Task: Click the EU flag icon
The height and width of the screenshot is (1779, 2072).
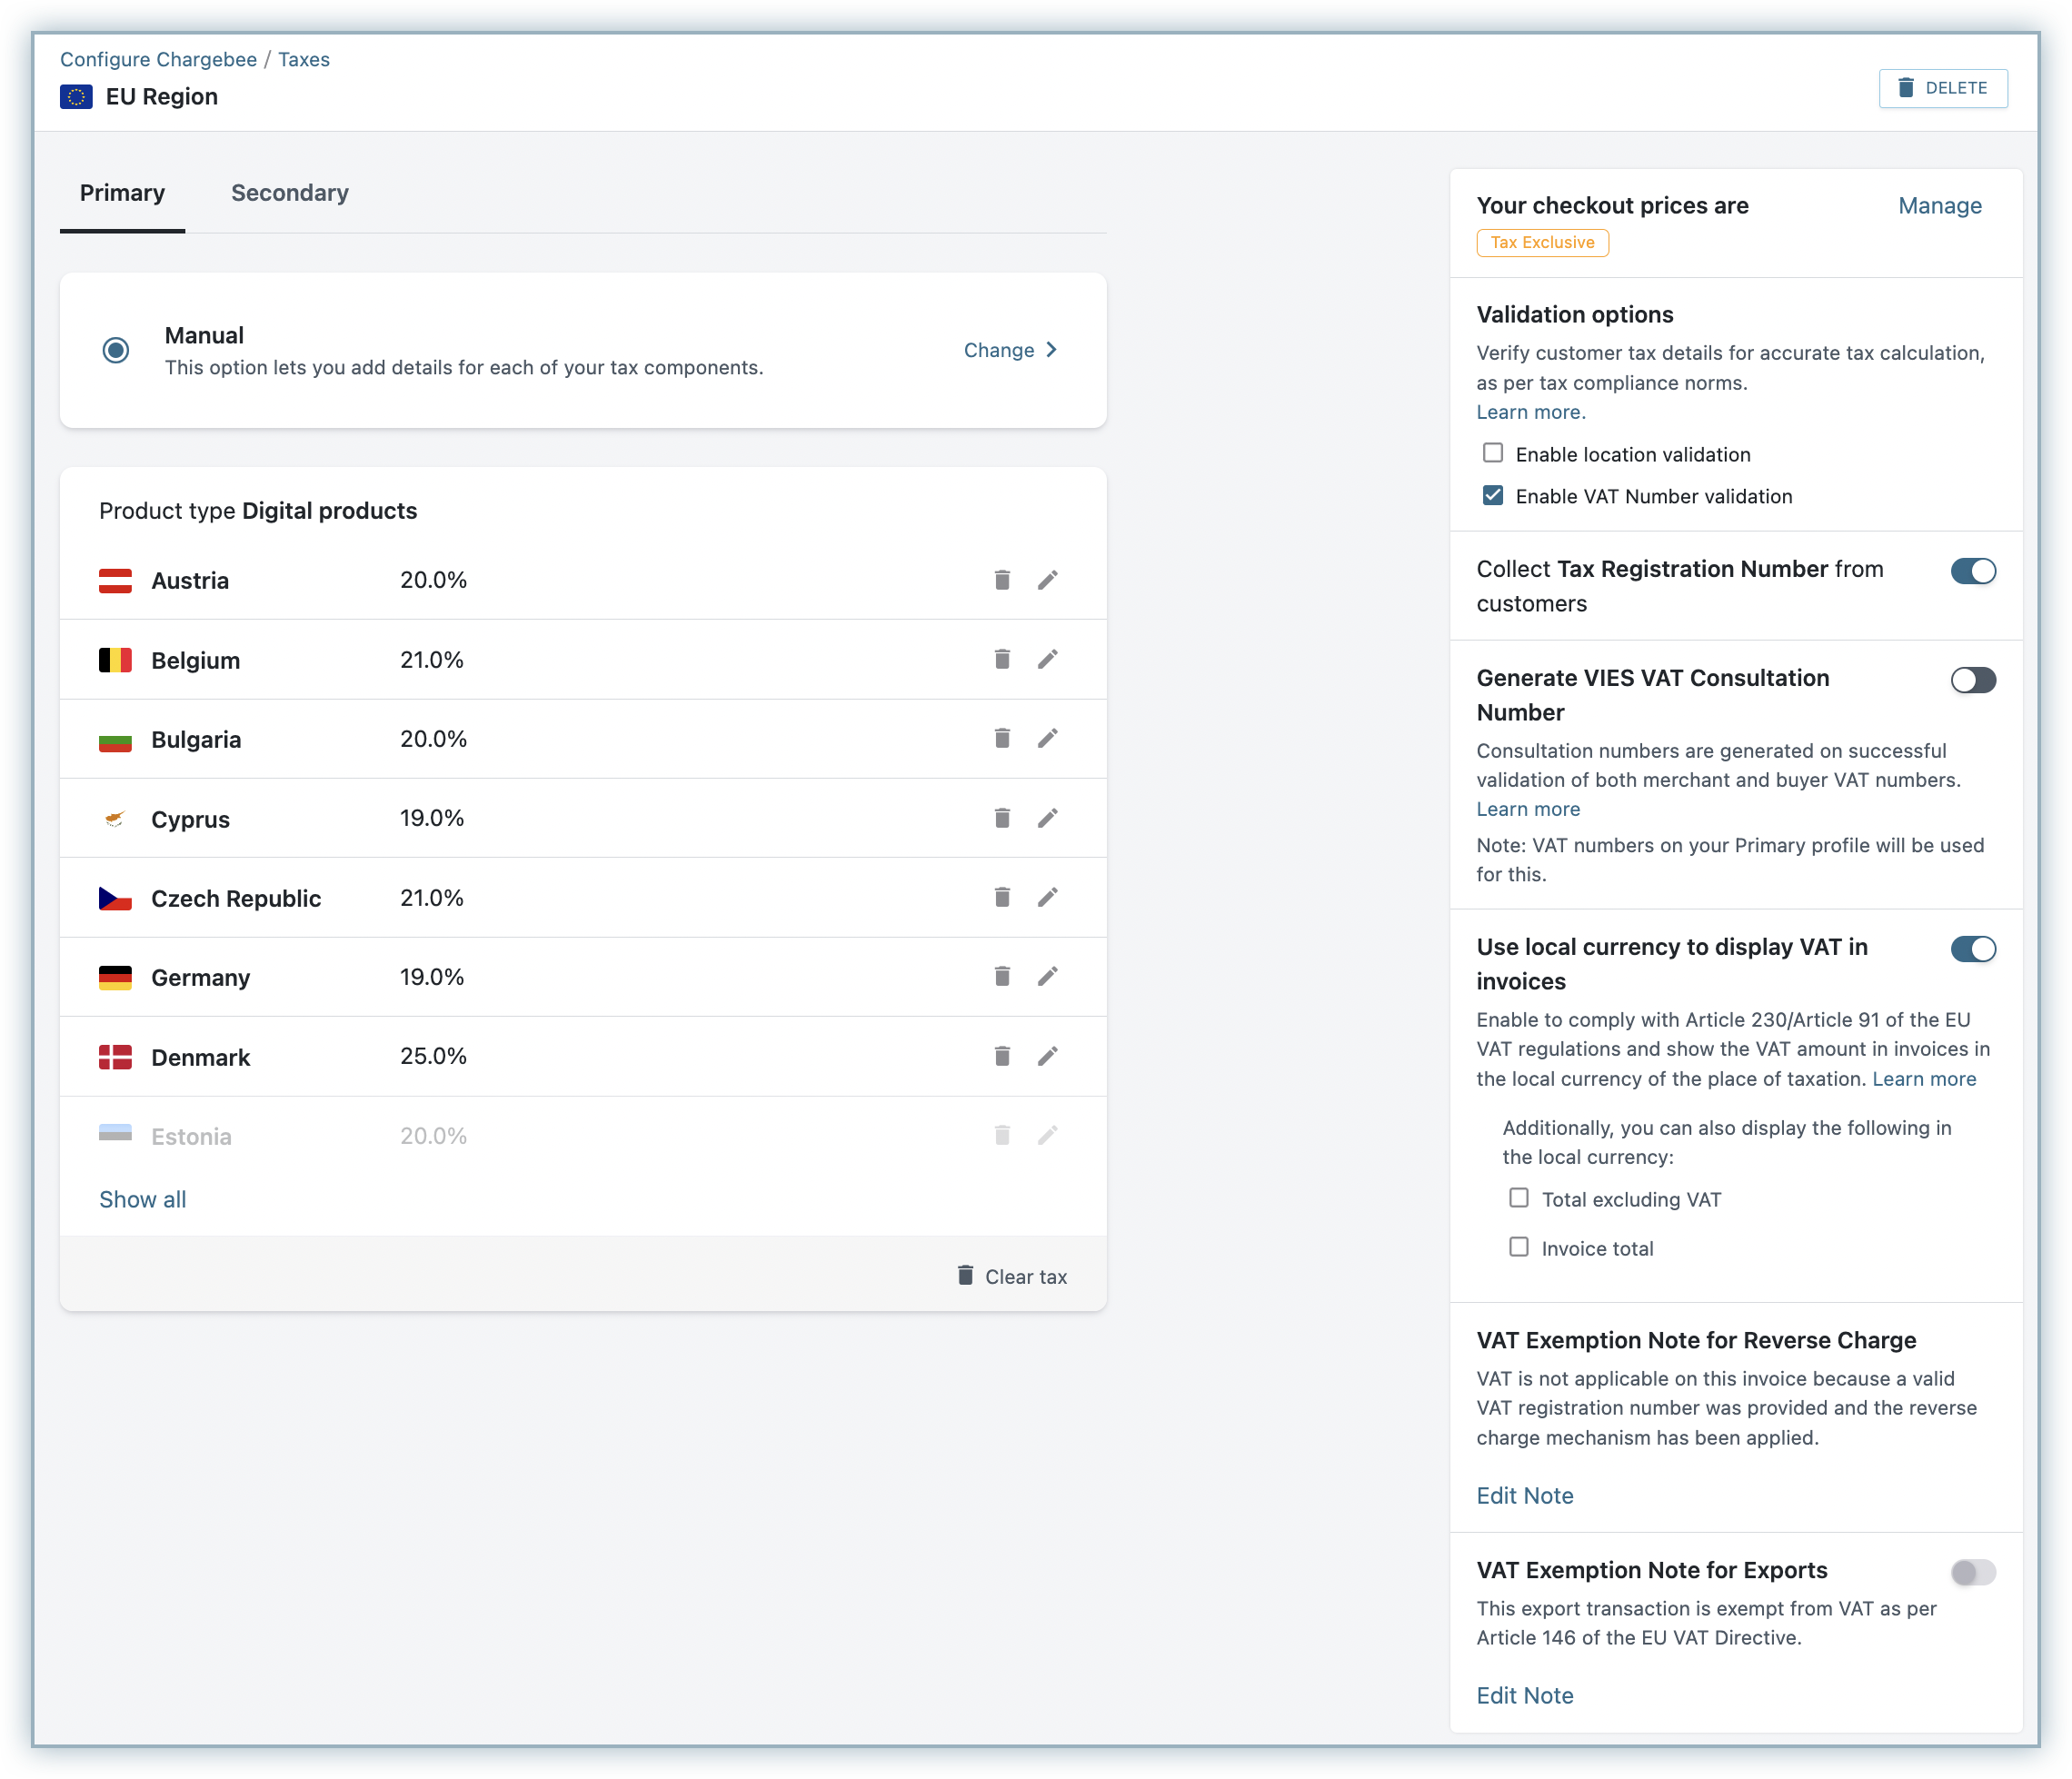Action: click(x=76, y=97)
